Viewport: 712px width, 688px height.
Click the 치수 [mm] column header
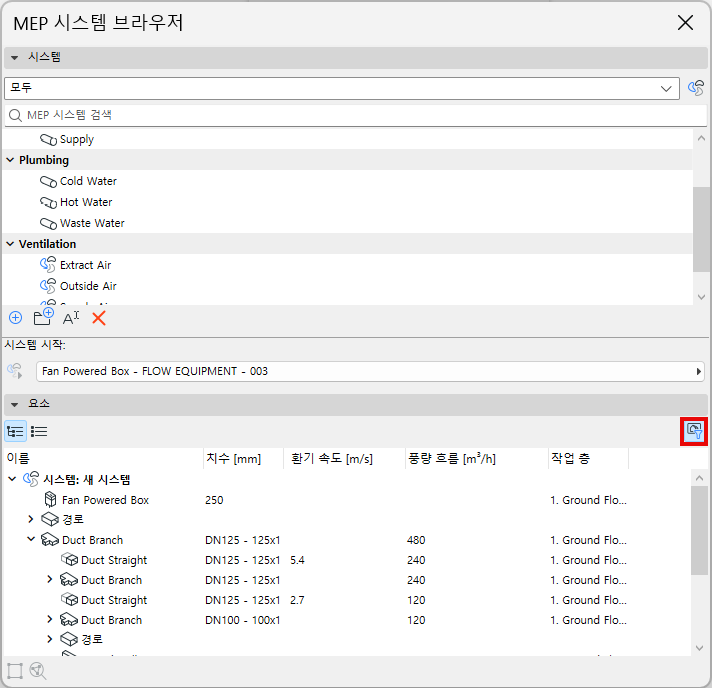(243, 458)
